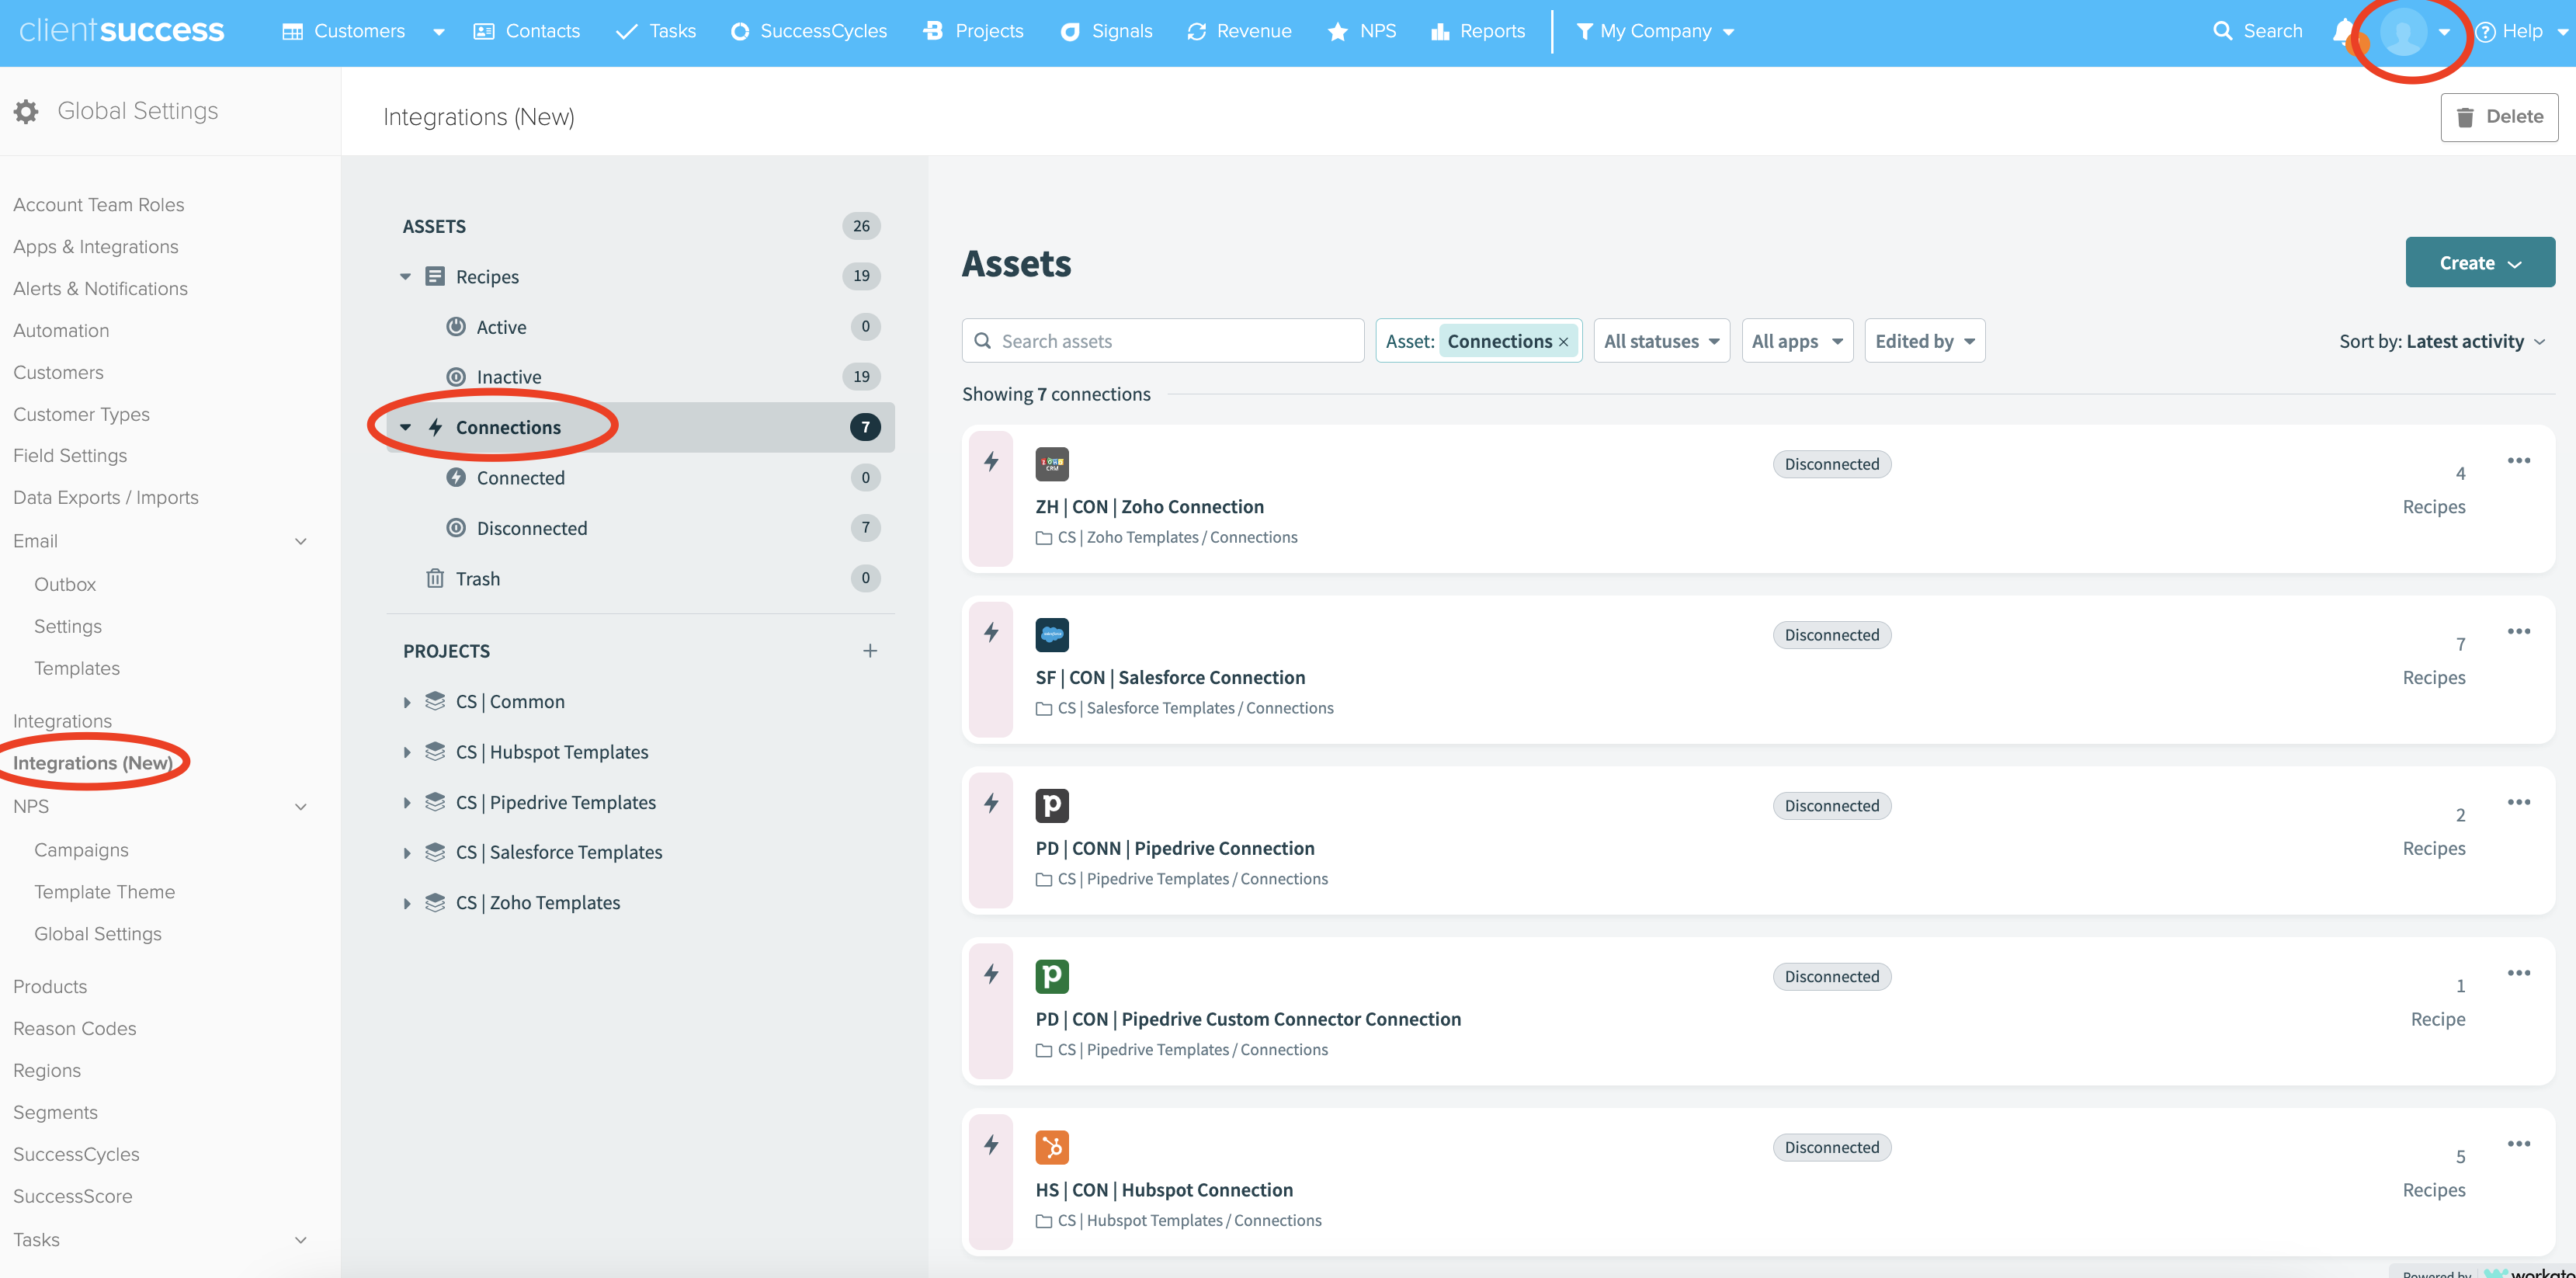Click the lightning icon on Hubspot Connection card
Viewport: 2576px width, 1278px height.
click(991, 1144)
